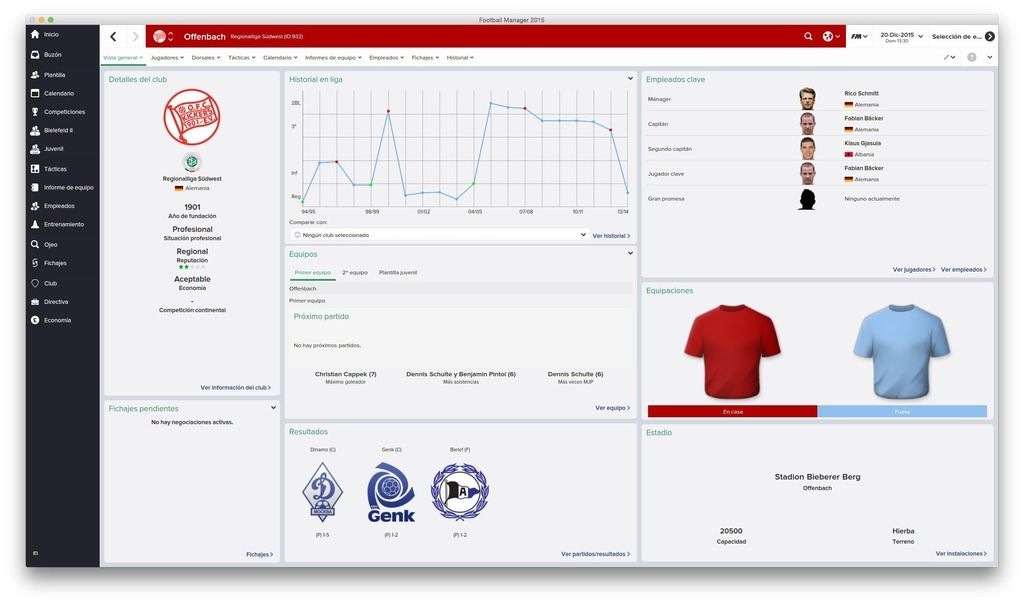Open the Directiva board icon
Screen dimensions: 1024x604
(x=35, y=302)
